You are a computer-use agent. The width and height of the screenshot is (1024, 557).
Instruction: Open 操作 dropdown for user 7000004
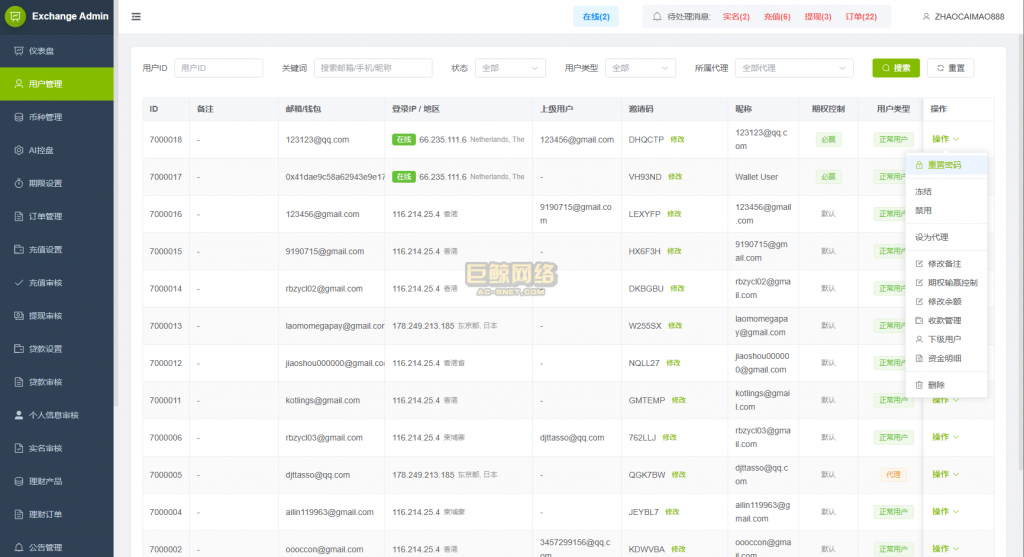point(945,511)
